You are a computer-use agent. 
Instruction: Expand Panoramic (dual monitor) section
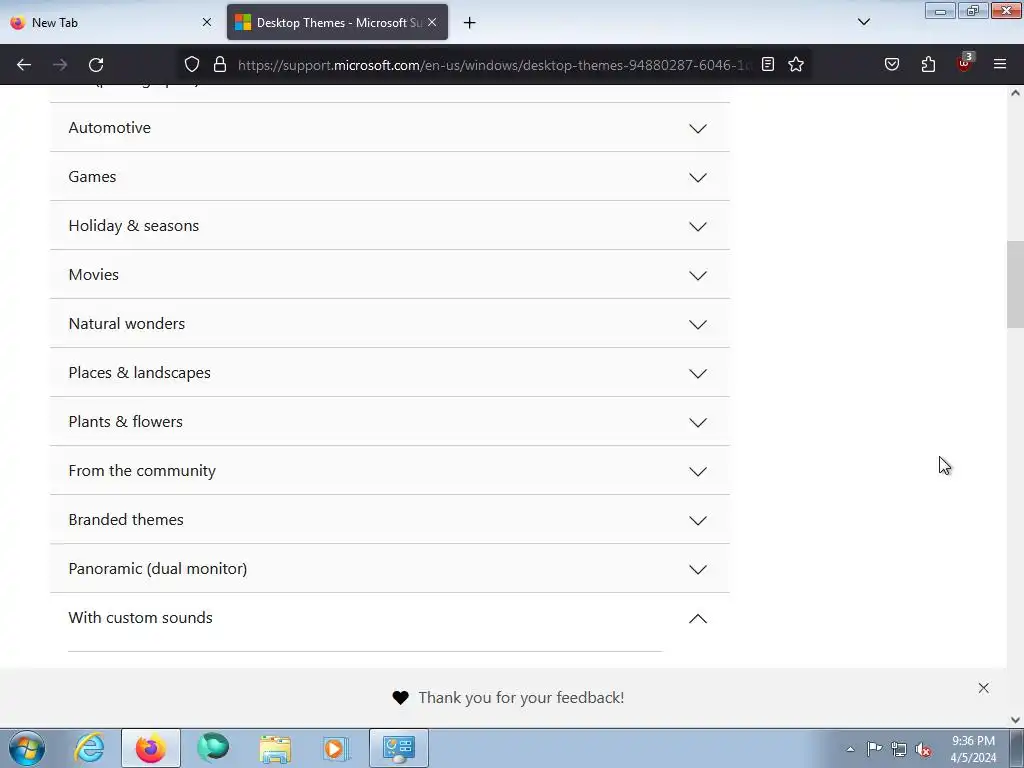pyautogui.click(x=390, y=568)
